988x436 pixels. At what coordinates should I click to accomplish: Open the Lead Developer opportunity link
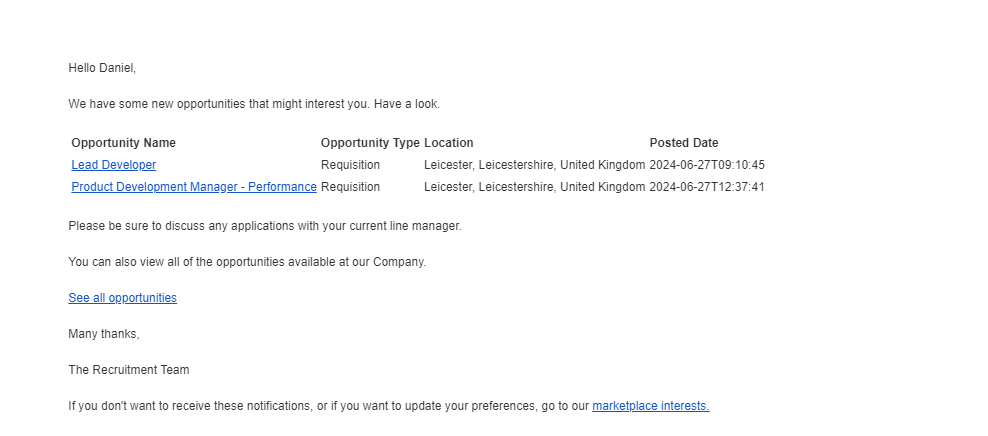(x=113, y=165)
